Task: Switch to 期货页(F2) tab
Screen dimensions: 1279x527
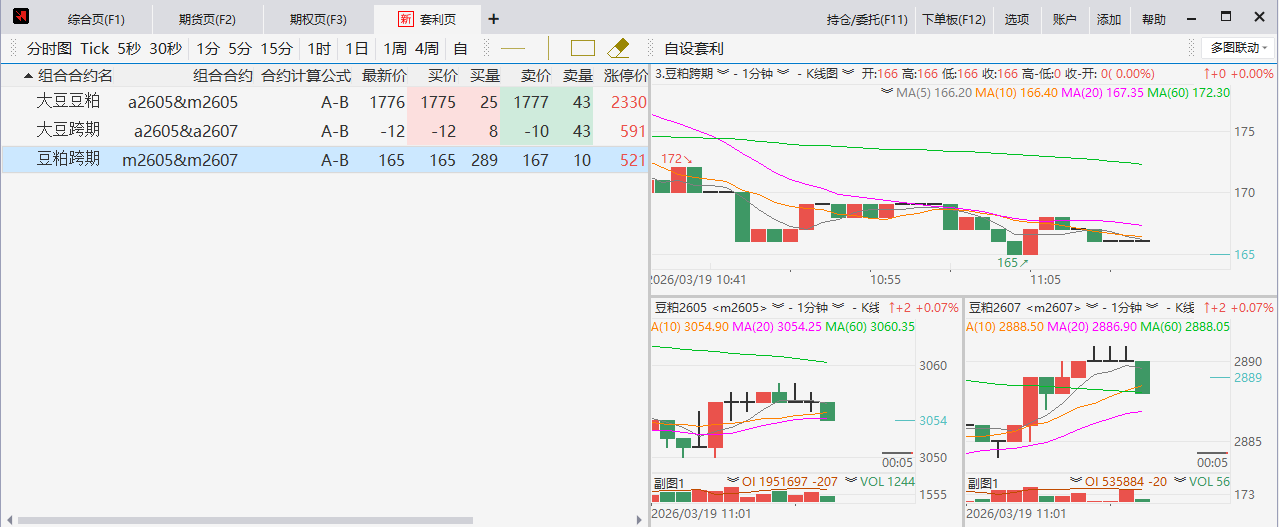Action: (207, 19)
